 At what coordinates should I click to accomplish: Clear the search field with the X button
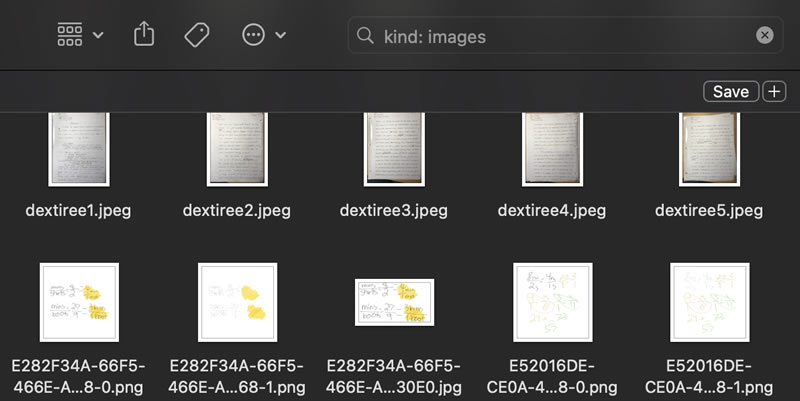coord(764,35)
